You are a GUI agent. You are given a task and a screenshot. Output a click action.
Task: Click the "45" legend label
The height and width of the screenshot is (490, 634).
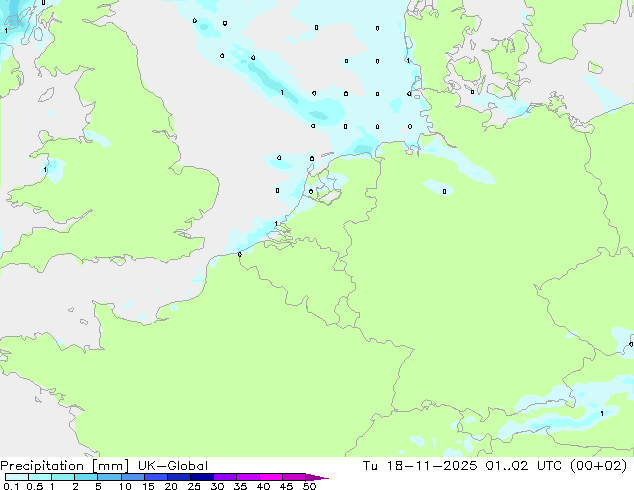click(286, 486)
